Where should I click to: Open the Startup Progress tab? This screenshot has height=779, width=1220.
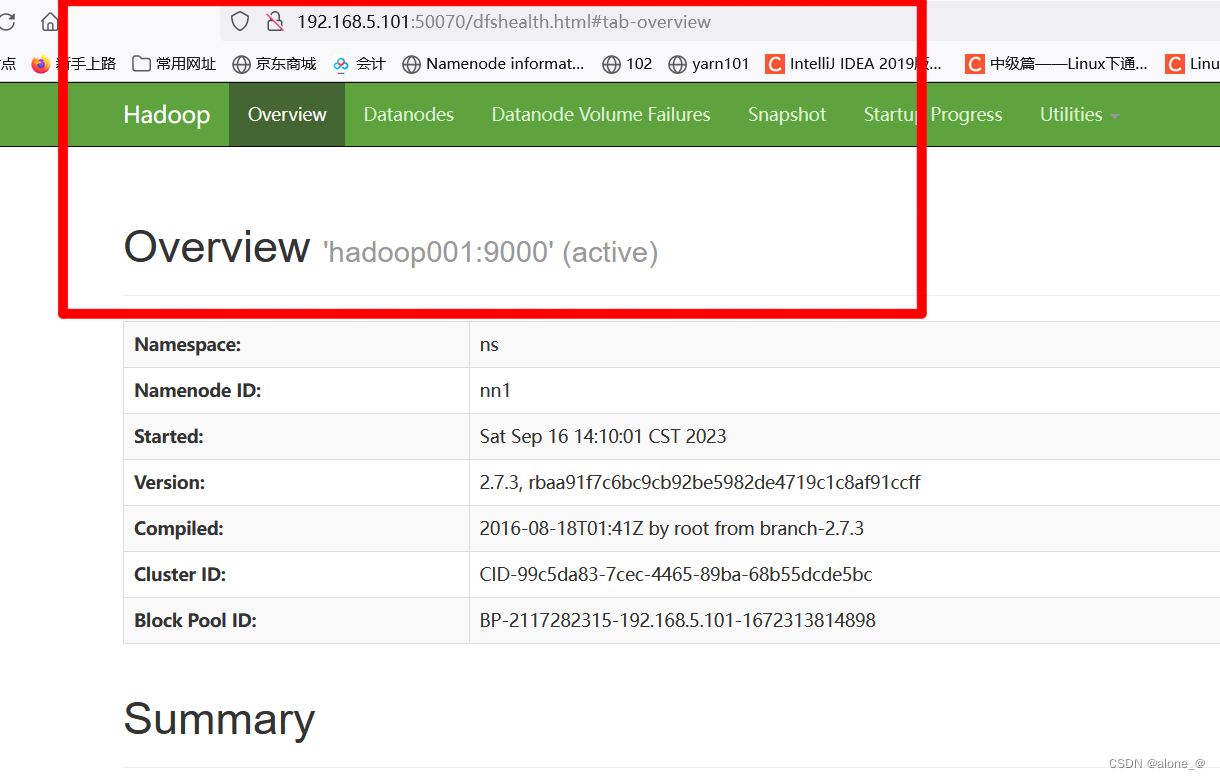tap(933, 115)
